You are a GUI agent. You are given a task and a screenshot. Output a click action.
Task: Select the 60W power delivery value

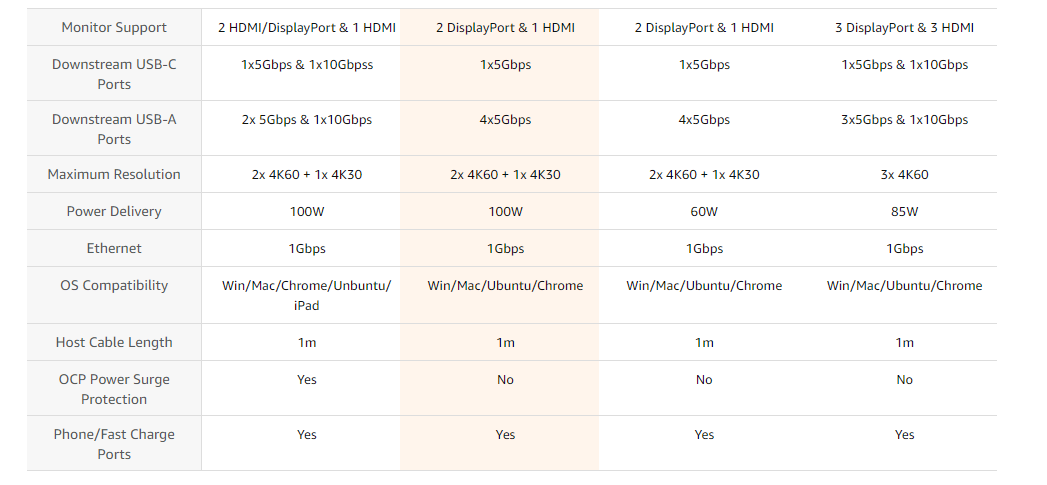[704, 212]
